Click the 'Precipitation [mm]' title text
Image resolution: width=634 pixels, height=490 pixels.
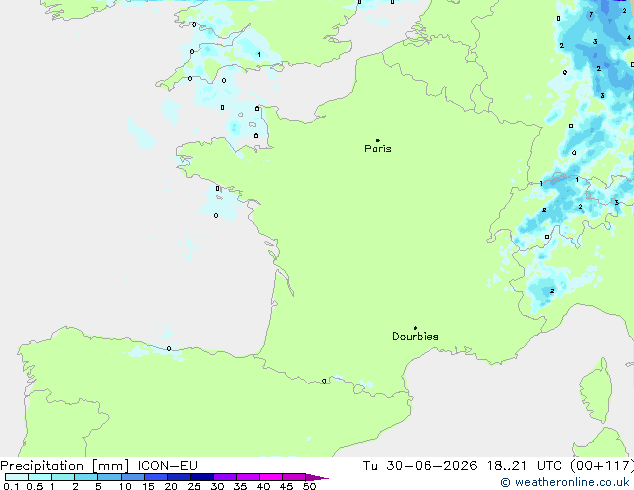pyautogui.click(x=65, y=466)
